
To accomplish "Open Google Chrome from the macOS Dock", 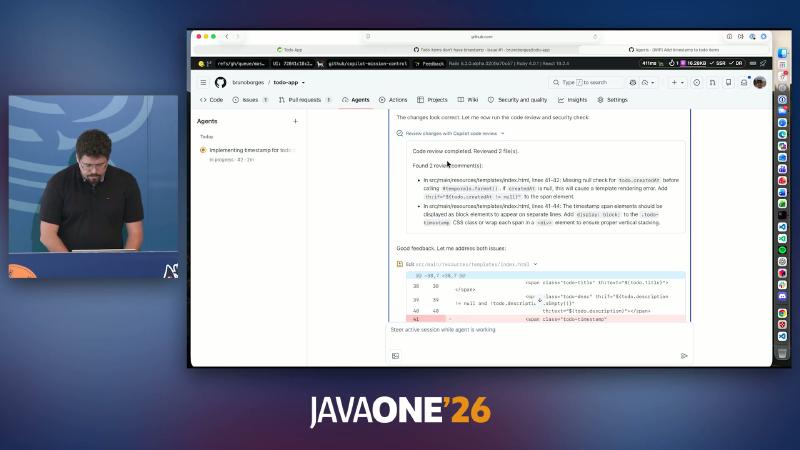I will (x=782, y=313).
